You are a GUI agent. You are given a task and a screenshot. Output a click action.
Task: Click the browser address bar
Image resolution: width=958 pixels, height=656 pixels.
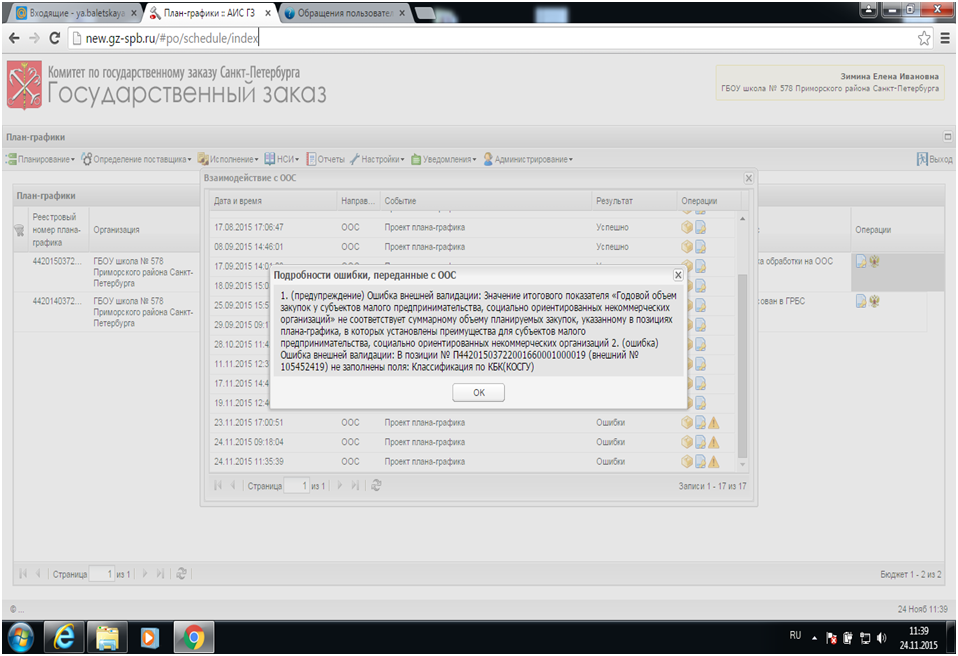[489, 38]
